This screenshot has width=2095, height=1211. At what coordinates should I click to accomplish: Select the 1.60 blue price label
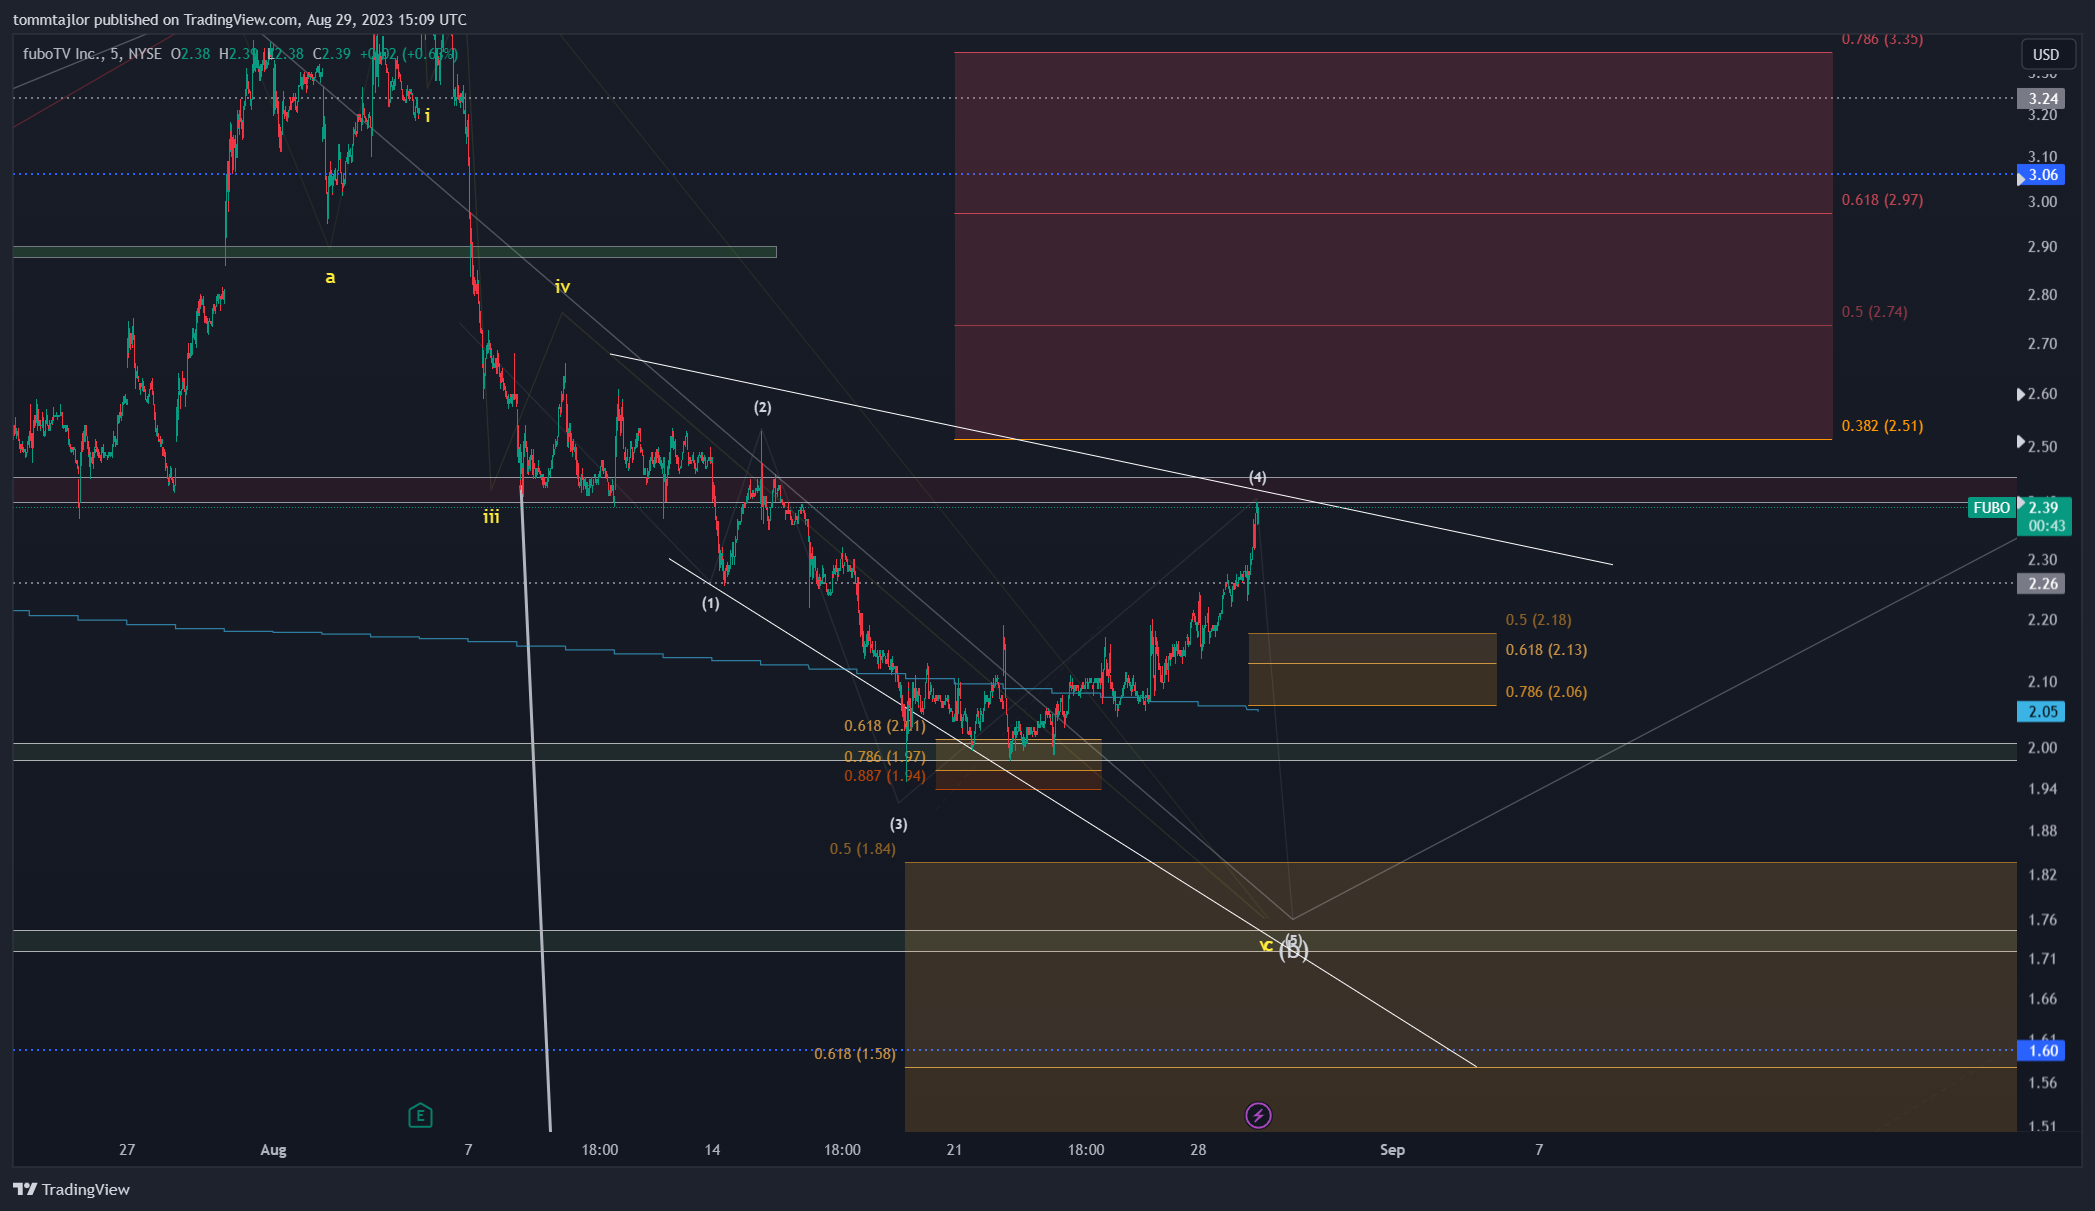(2041, 1051)
